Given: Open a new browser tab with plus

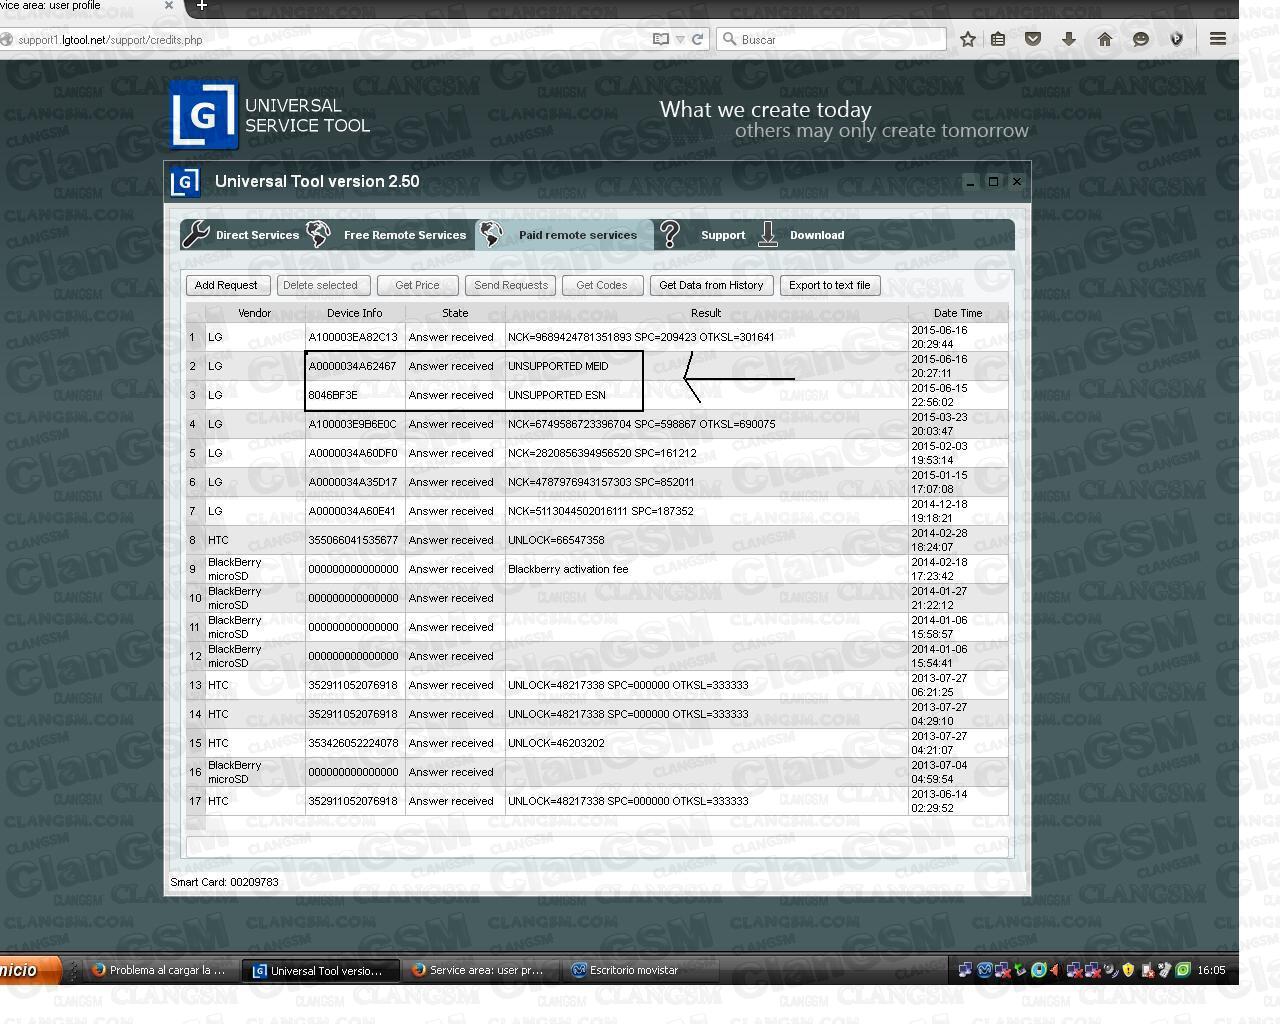Looking at the screenshot, I should (201, 5).
